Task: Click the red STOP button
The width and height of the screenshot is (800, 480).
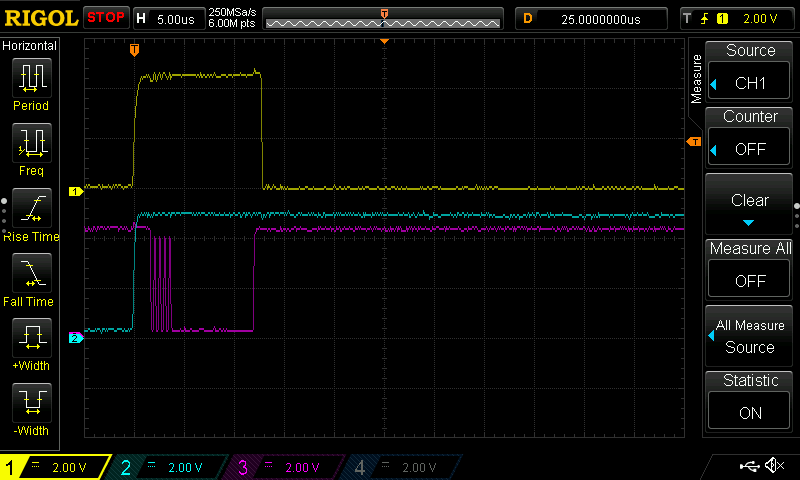Action: (105, 18)
